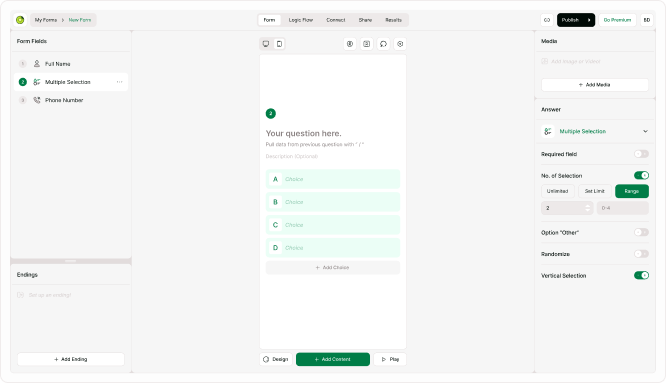This screenshot has width=666, height=383.
Task: Click the Multiple Selection field icon in list
Action: click(x=37, y=82)
